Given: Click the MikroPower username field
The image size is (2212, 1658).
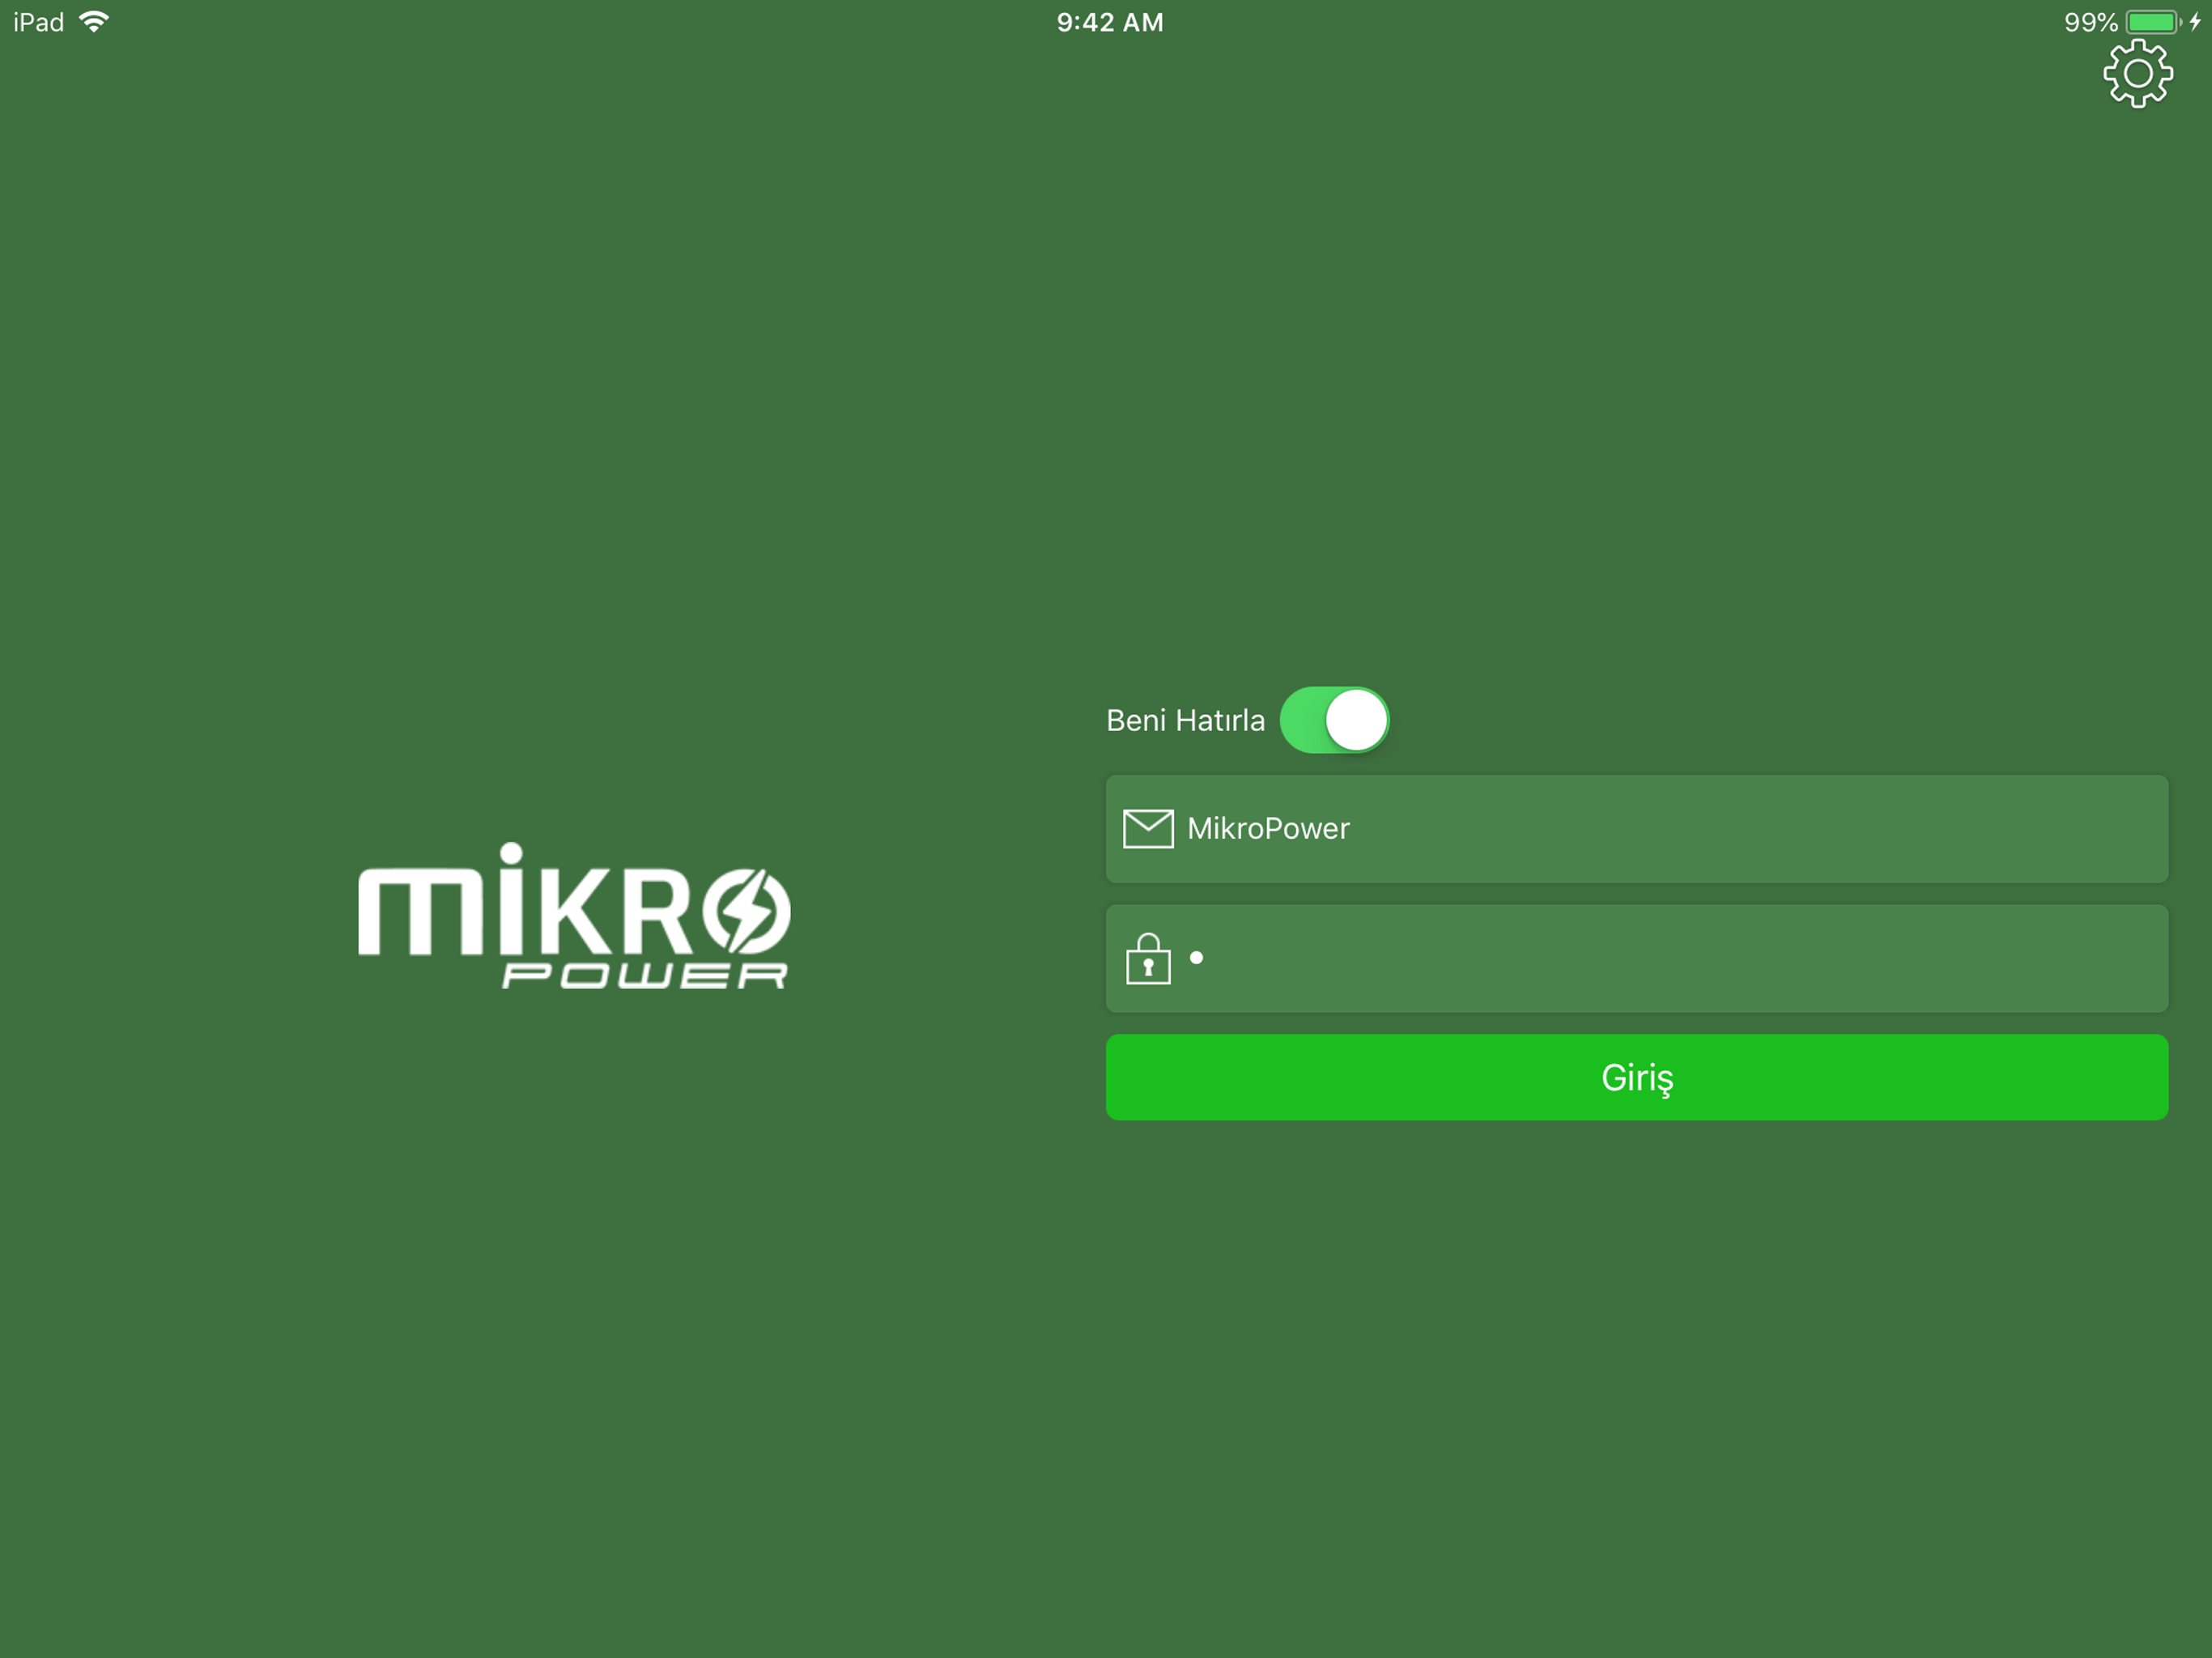Looking at the screenshot, I should (x=1637, y=829).
